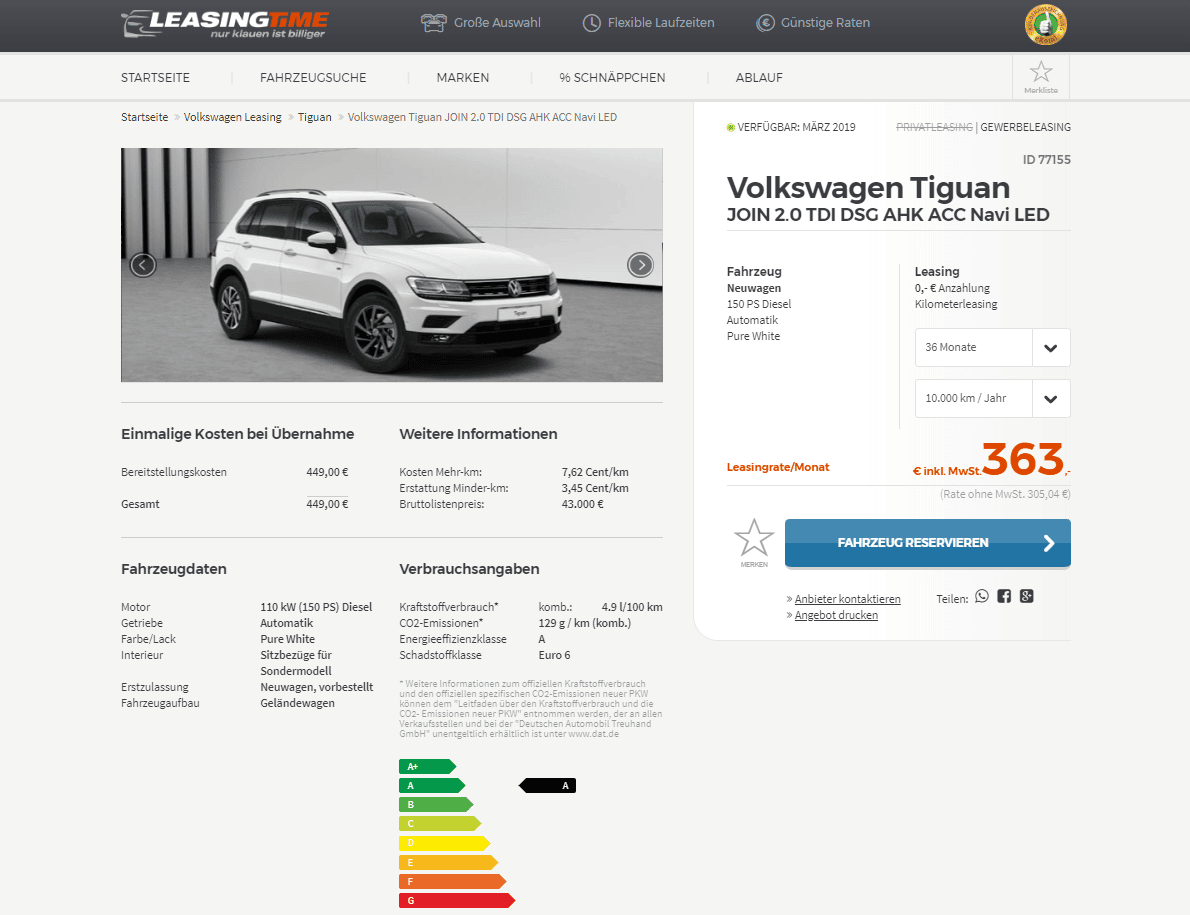Go to Startseite in main menu
Viewport: 1190px width, 915px height.
156,77
